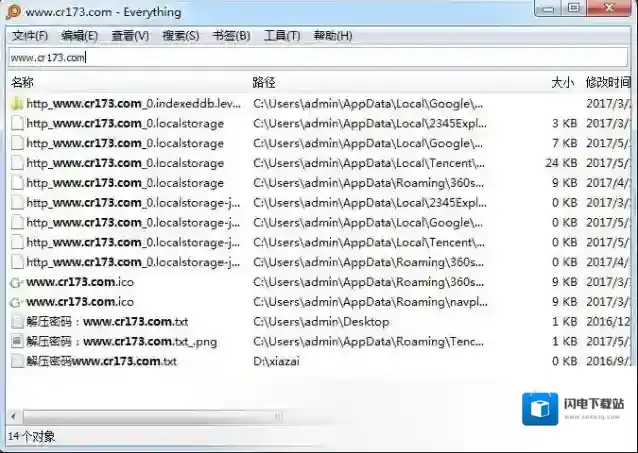Minimize the Everything window
The image size is (638, 453).
click(548, 8)
